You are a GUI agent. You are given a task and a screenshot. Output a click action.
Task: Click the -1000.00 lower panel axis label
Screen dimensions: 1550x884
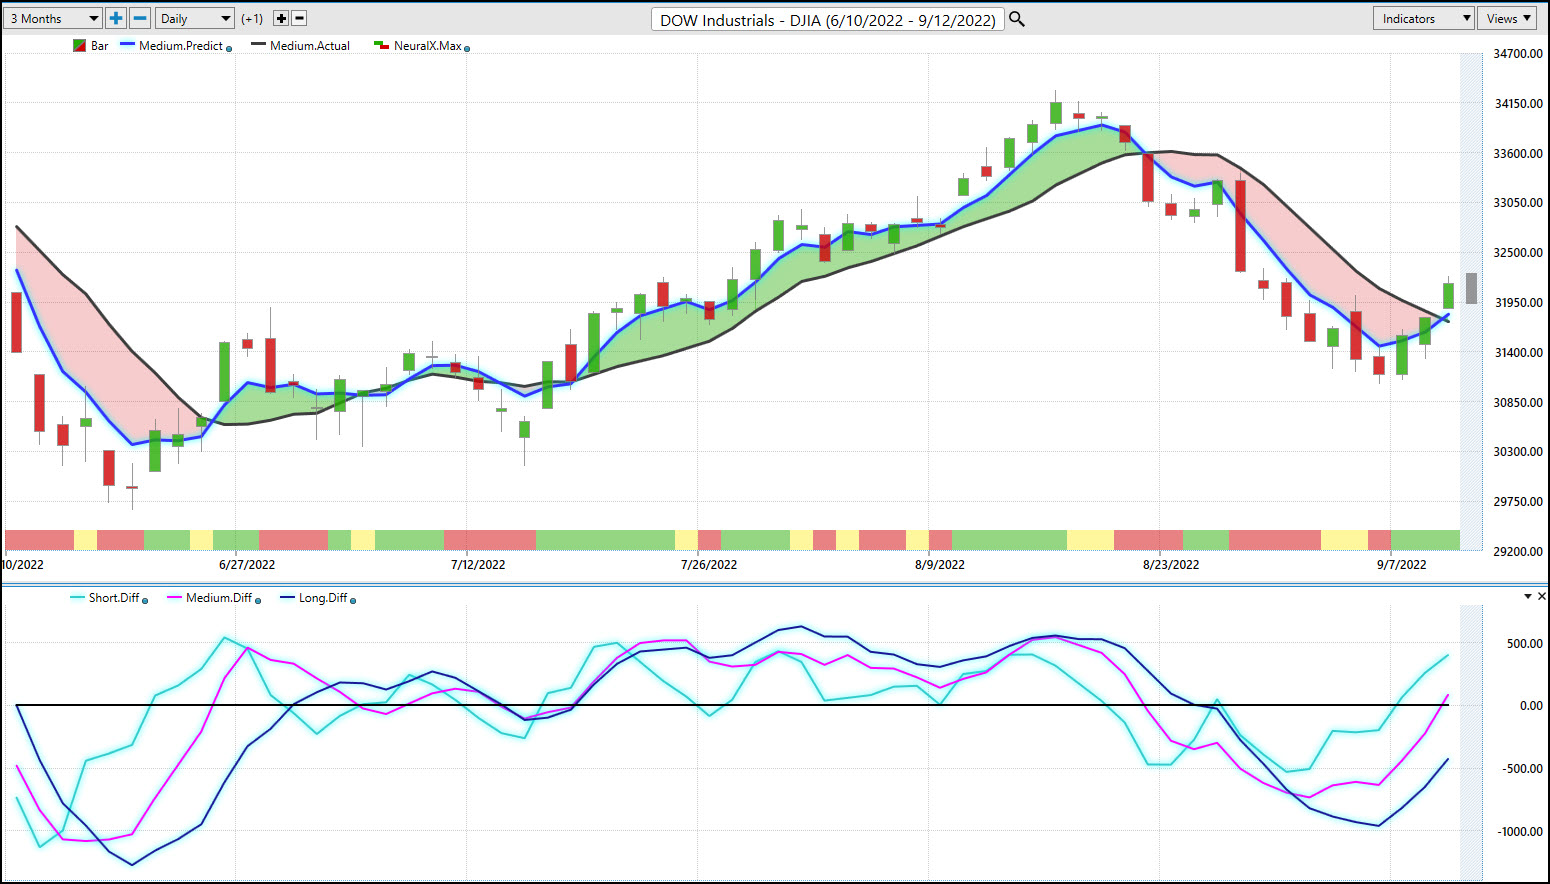coord(1520,832)
